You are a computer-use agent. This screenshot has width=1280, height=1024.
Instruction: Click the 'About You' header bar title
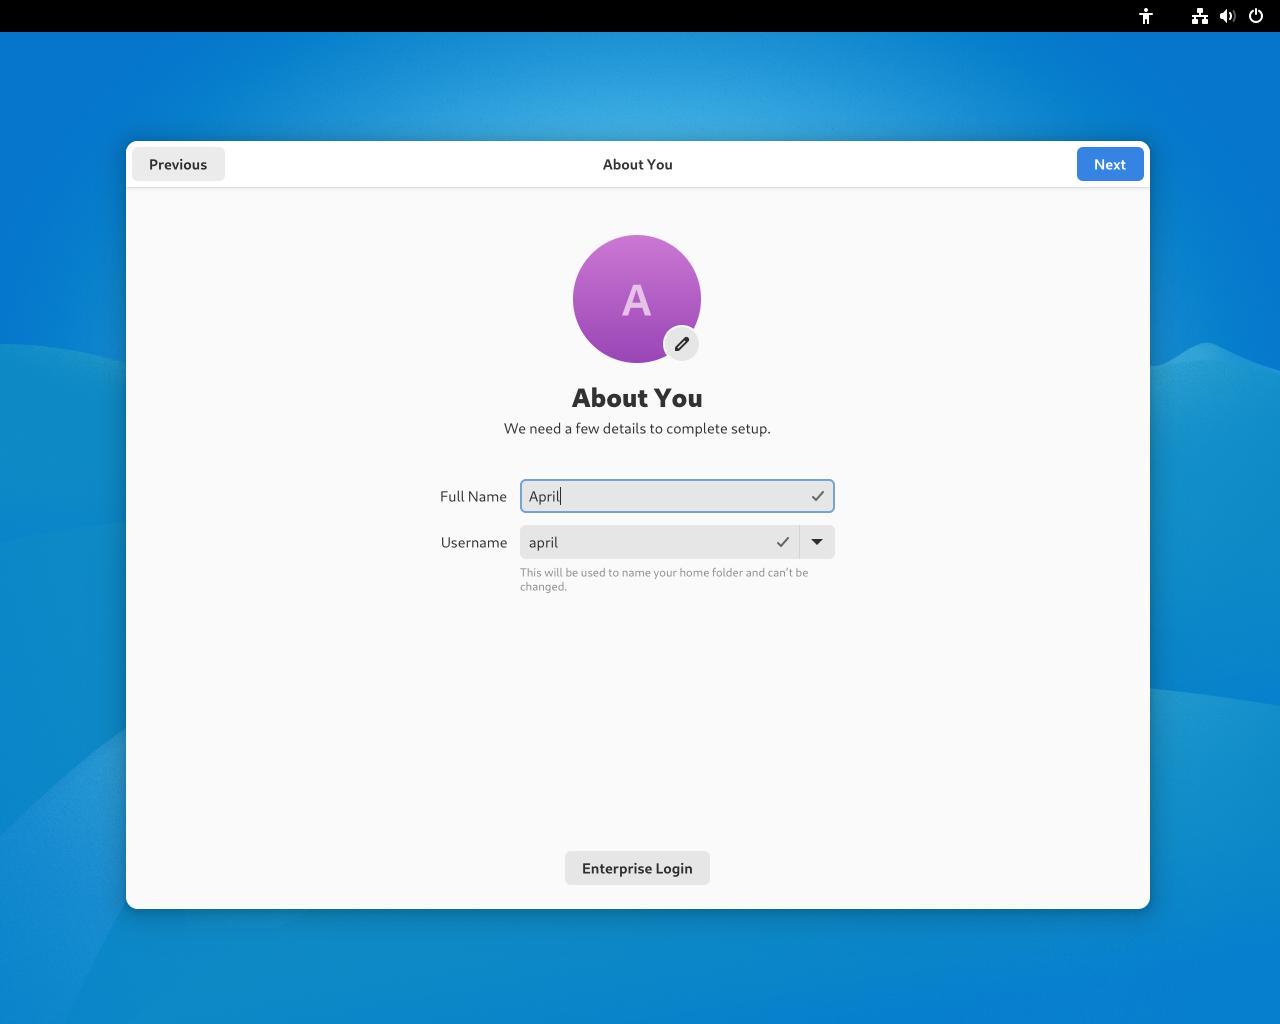coord(638,164)
